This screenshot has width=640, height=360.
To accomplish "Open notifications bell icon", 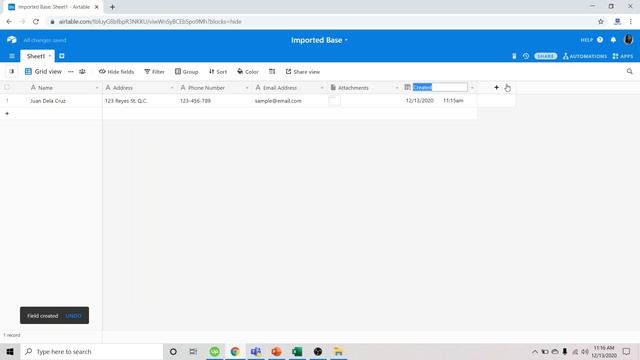I will [x=613, y=40].
